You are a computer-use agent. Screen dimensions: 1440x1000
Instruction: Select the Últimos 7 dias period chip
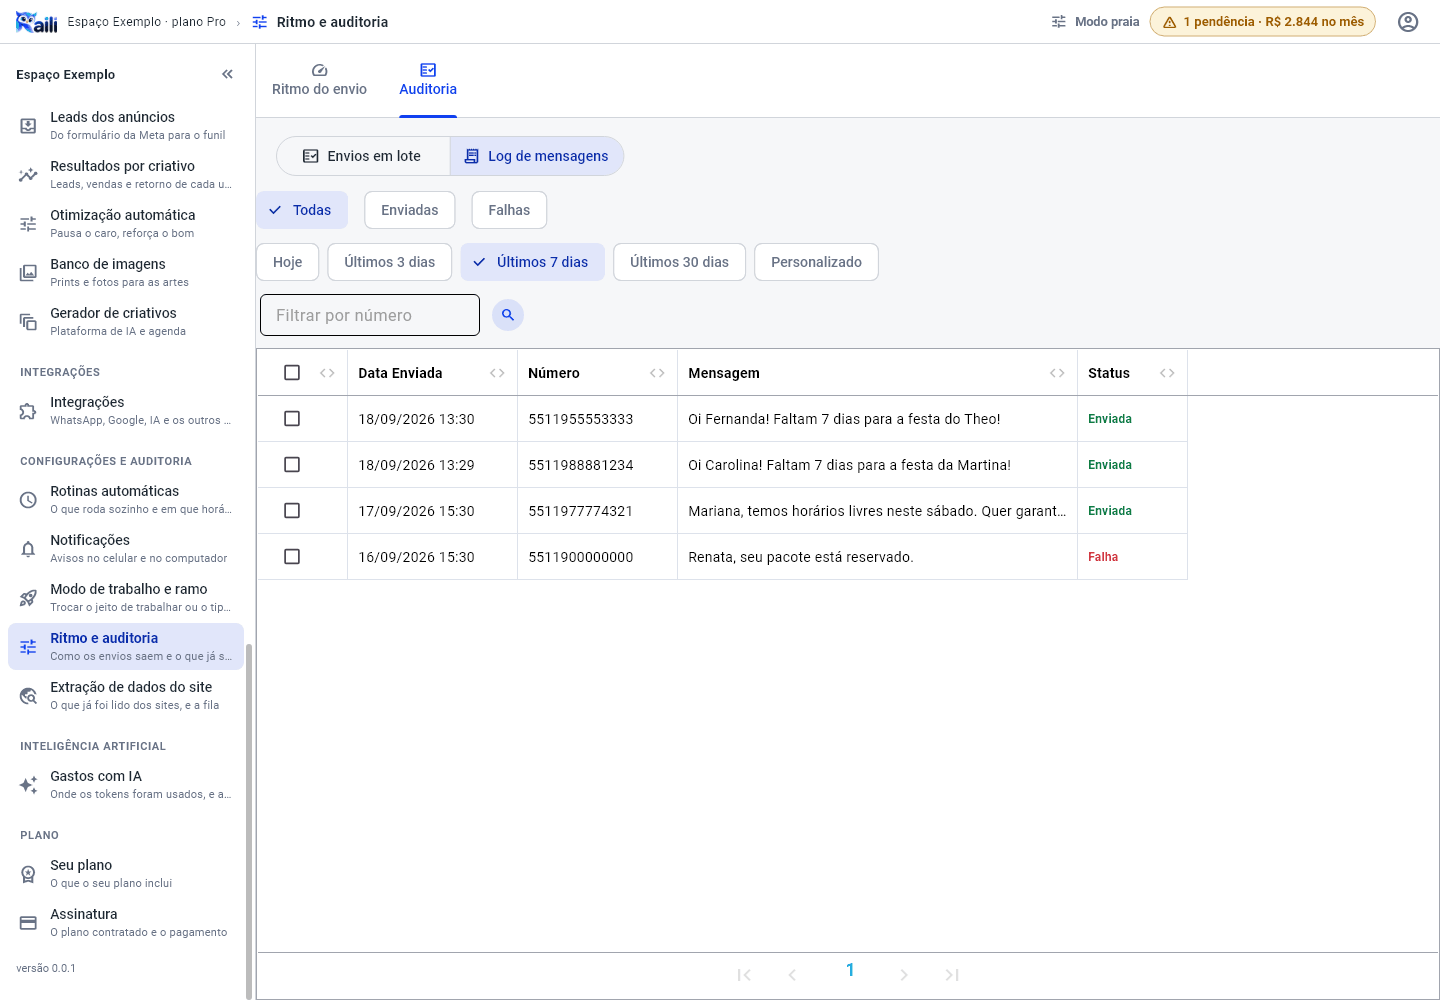pos(533,262)
